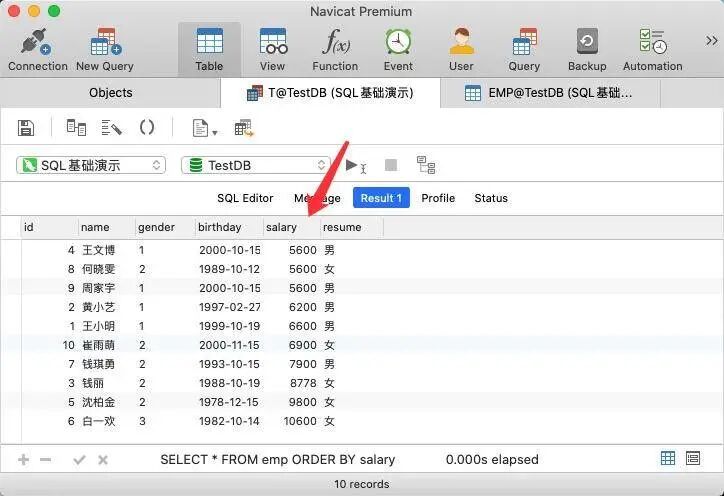
Task: Click the stop query square button
Action: pyautogui.click(x=391, y=165)
